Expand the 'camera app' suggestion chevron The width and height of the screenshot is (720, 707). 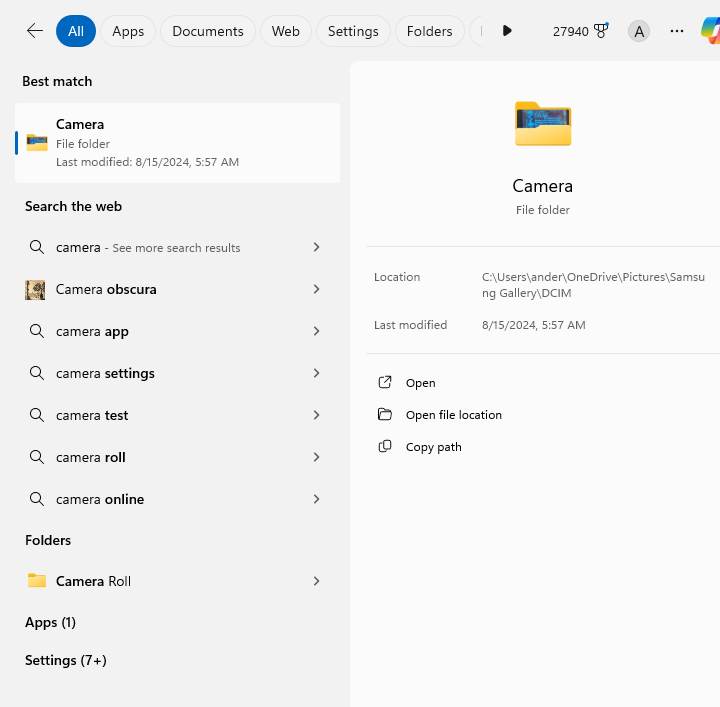pos(316,331)
